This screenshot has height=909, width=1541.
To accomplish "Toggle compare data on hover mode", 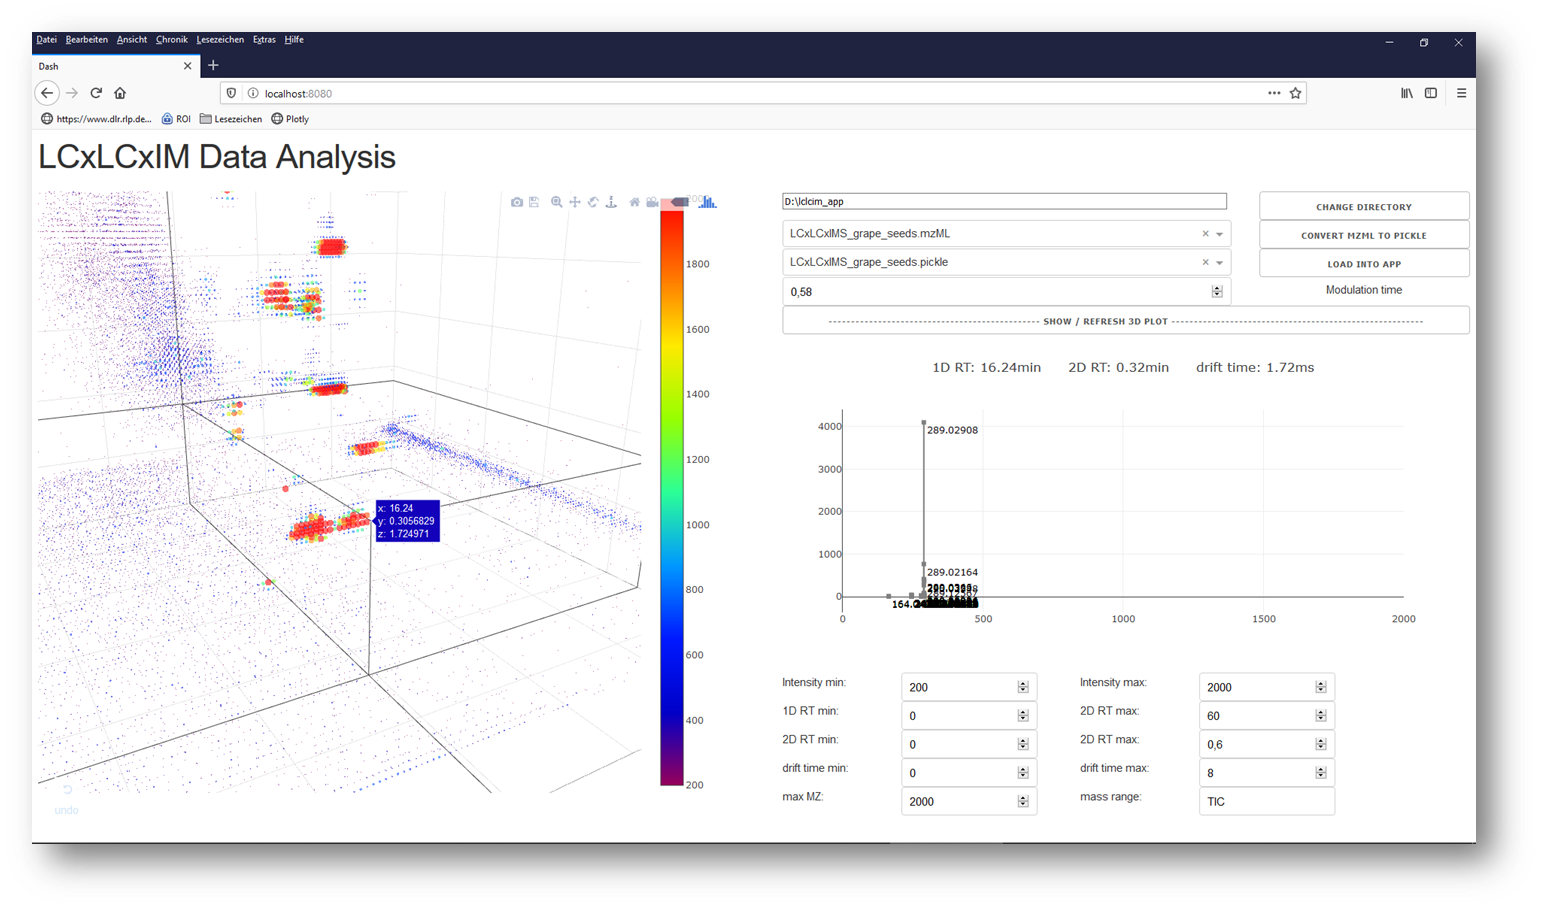I will click(x=708, y=202).
